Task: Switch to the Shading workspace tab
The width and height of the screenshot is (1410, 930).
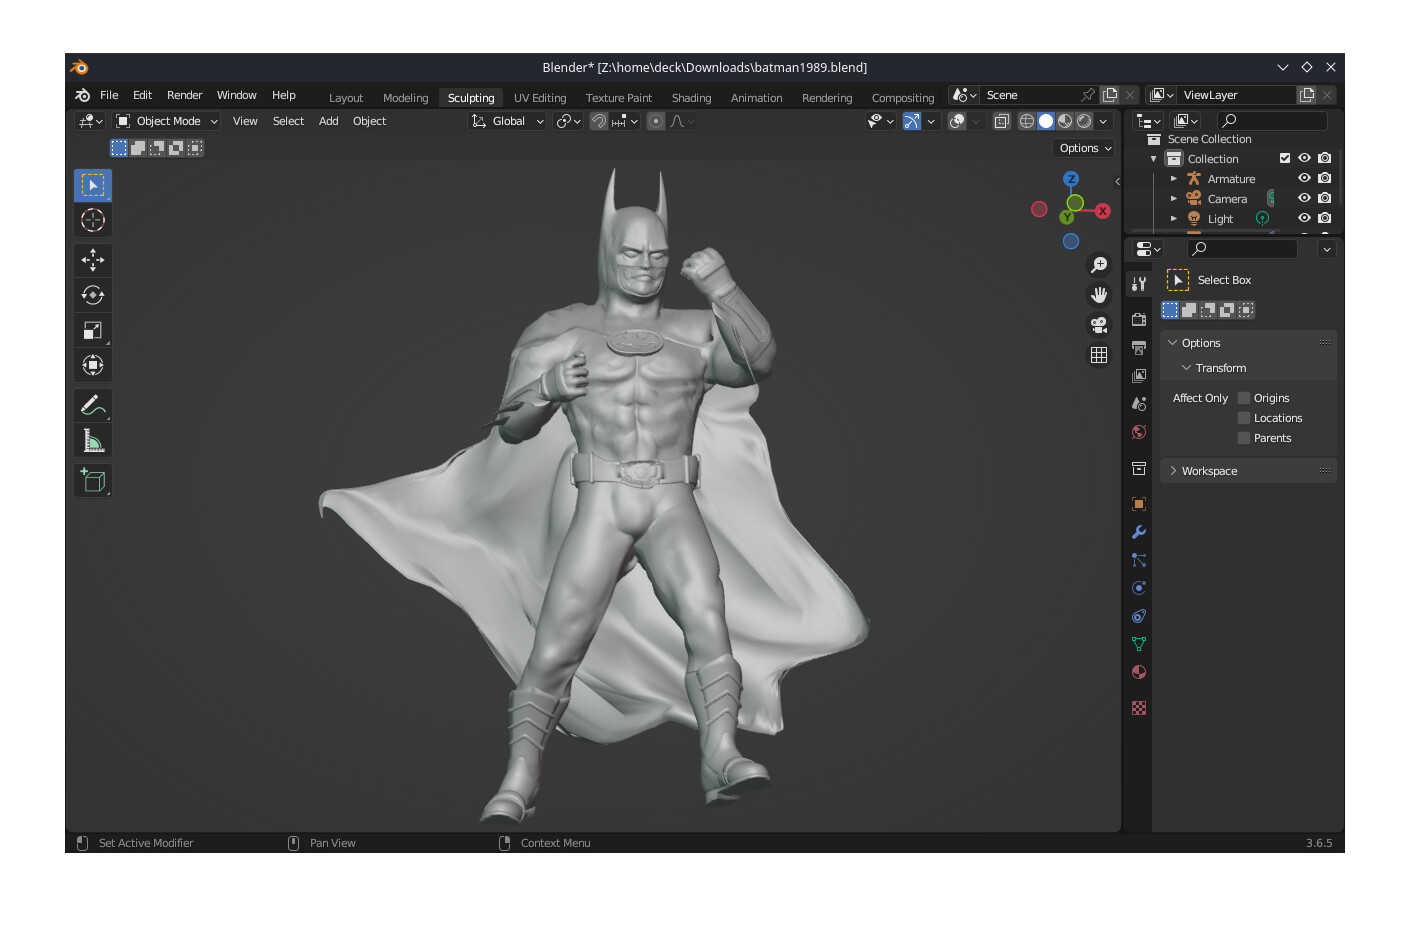Action: [691, 98]
